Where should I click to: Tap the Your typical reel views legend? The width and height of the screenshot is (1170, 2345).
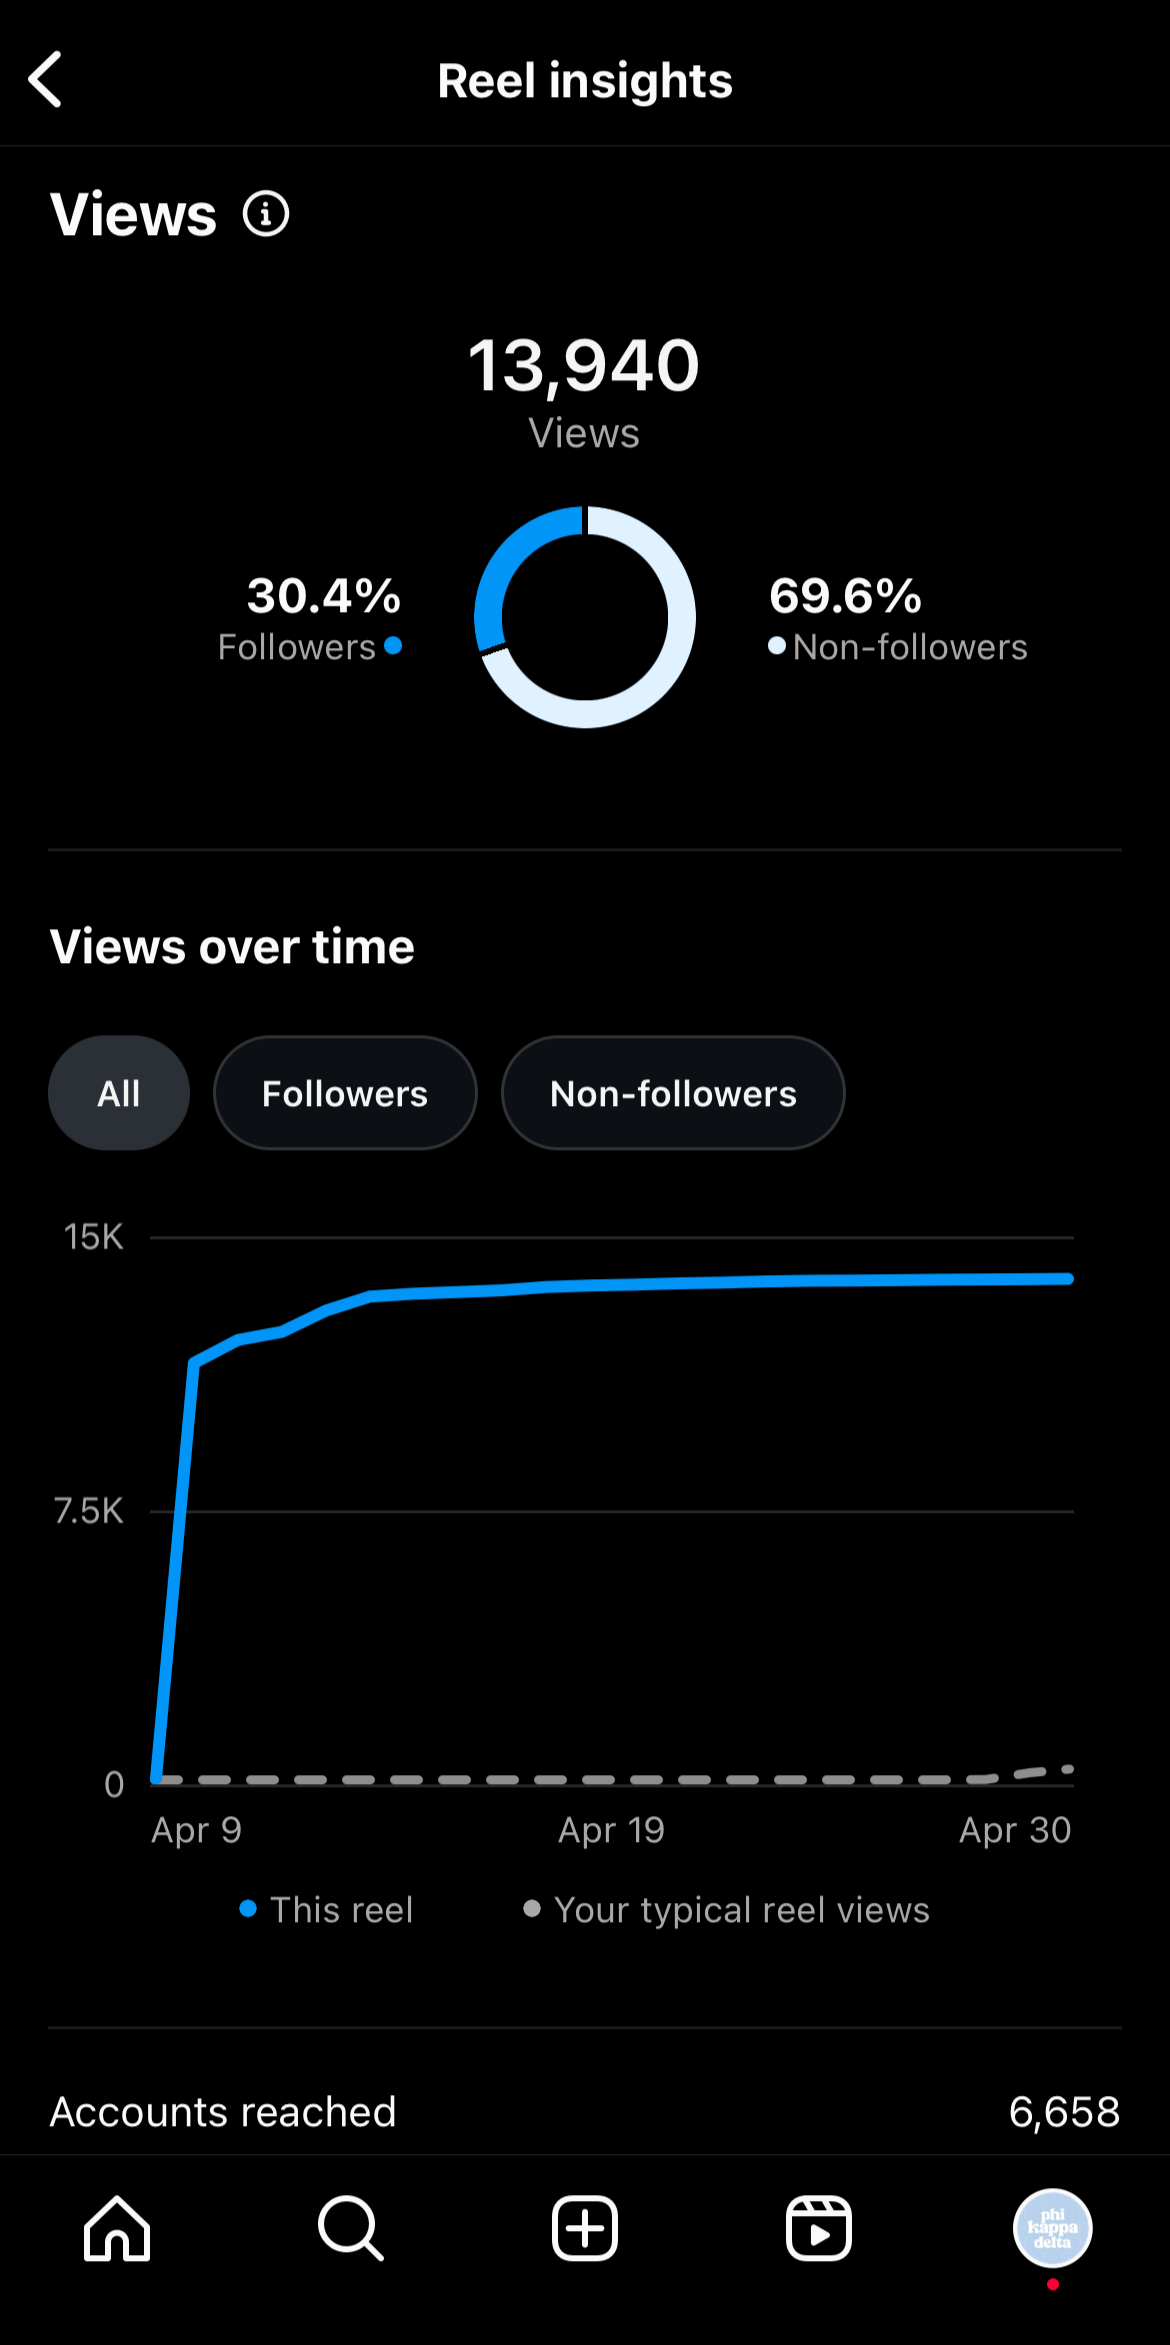click(727, 1910)
